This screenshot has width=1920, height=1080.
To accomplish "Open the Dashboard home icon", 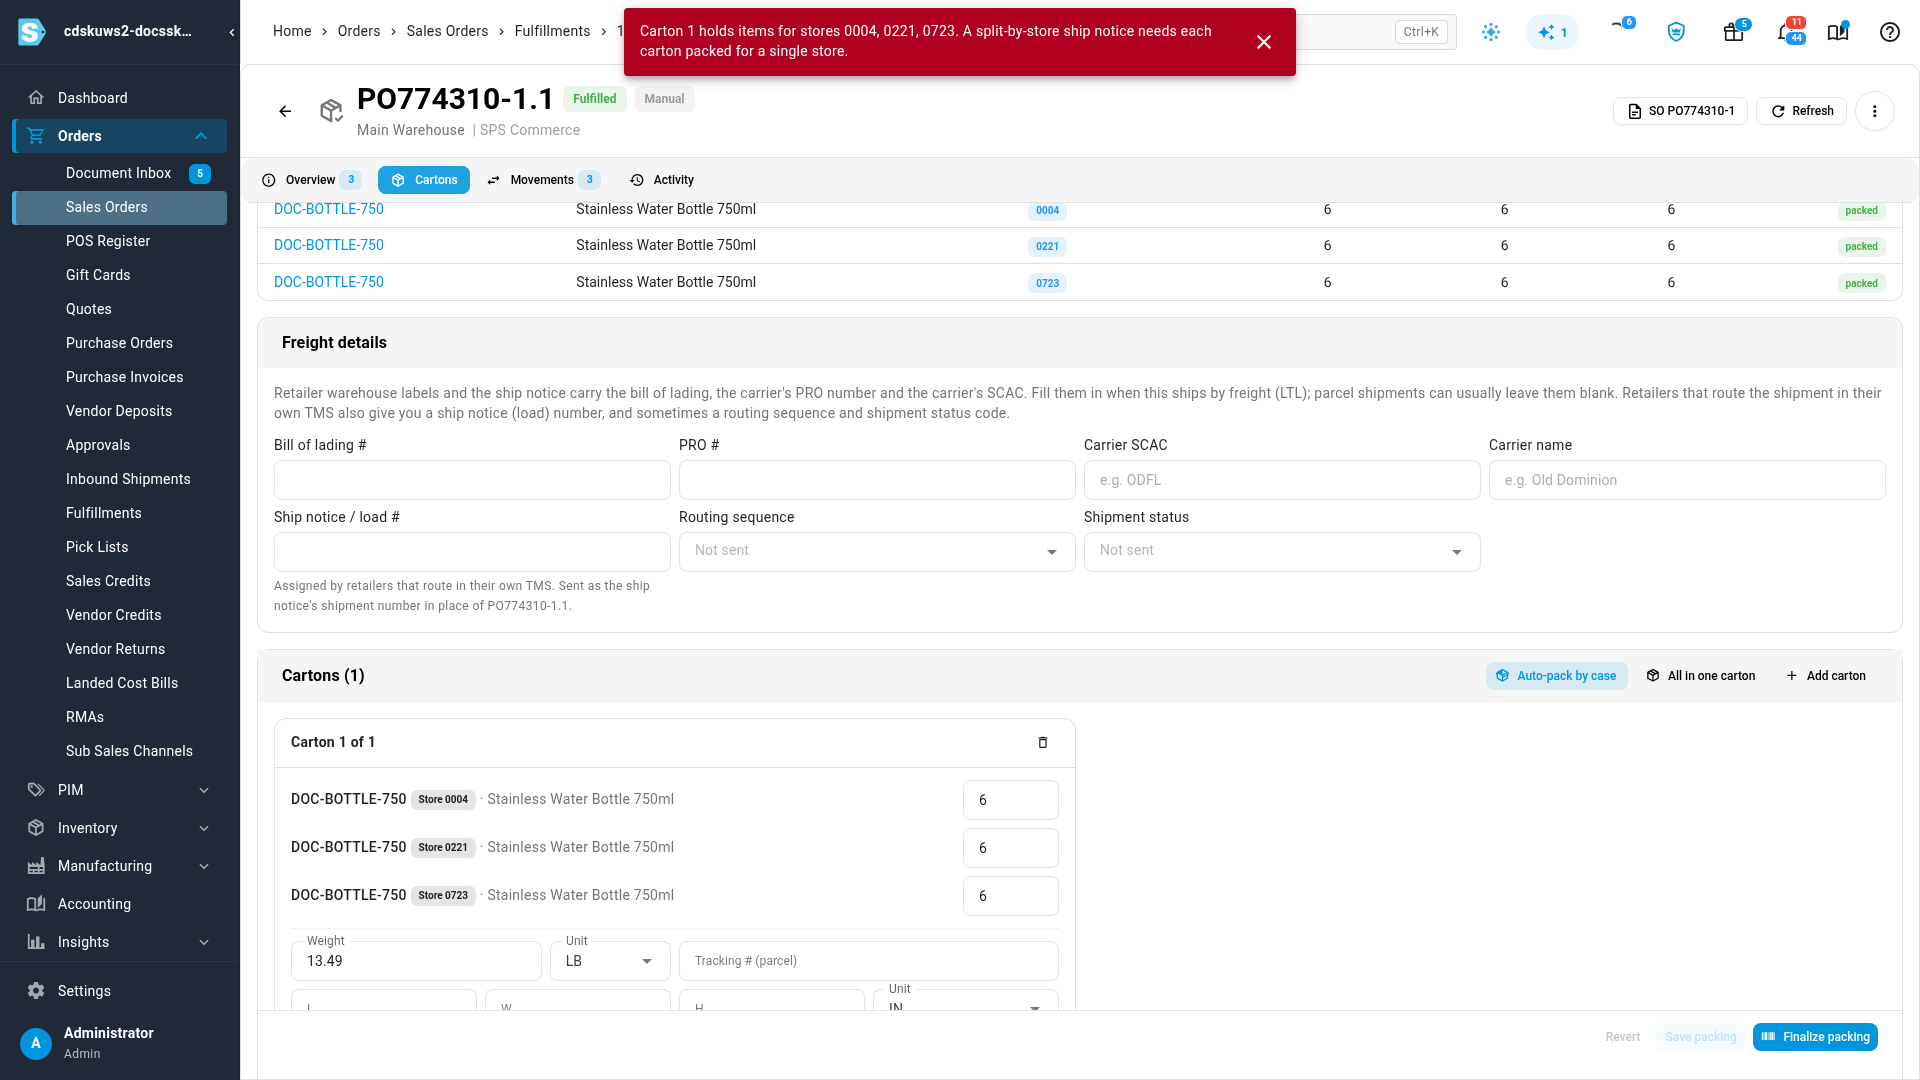I will coord(36,98).
